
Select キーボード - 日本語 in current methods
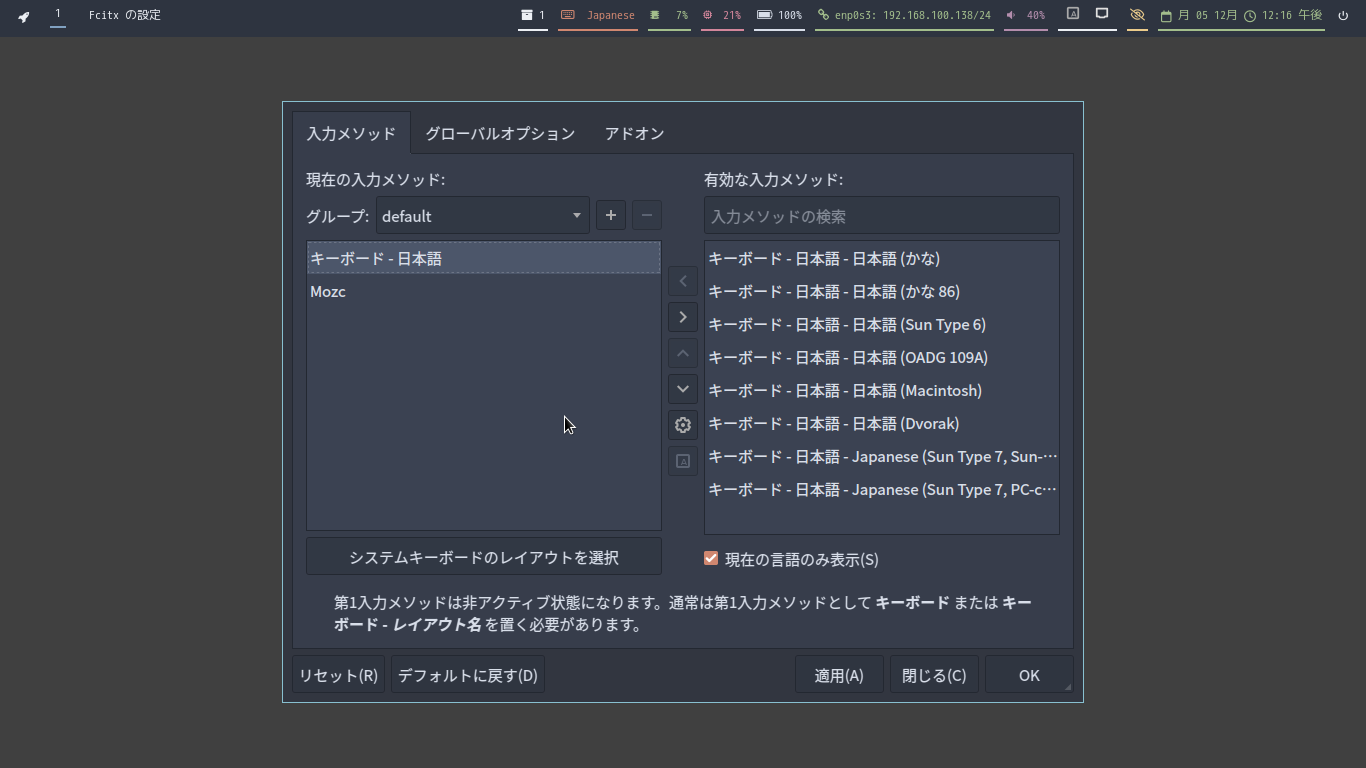pos(484,258)
